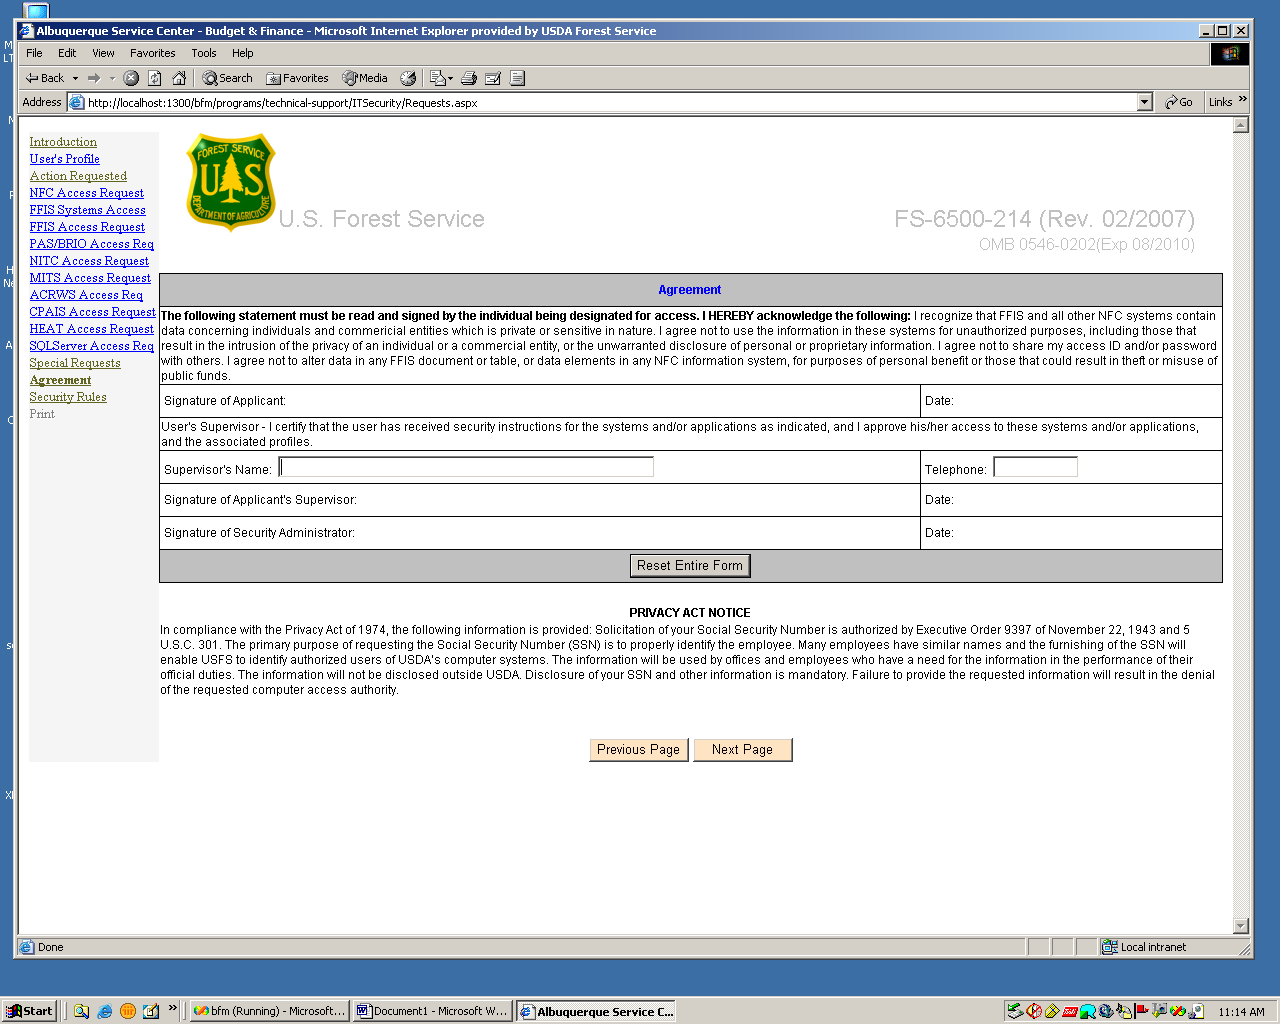
Task: Open the Mail dropdown button
Action: [x=441, y=78]
